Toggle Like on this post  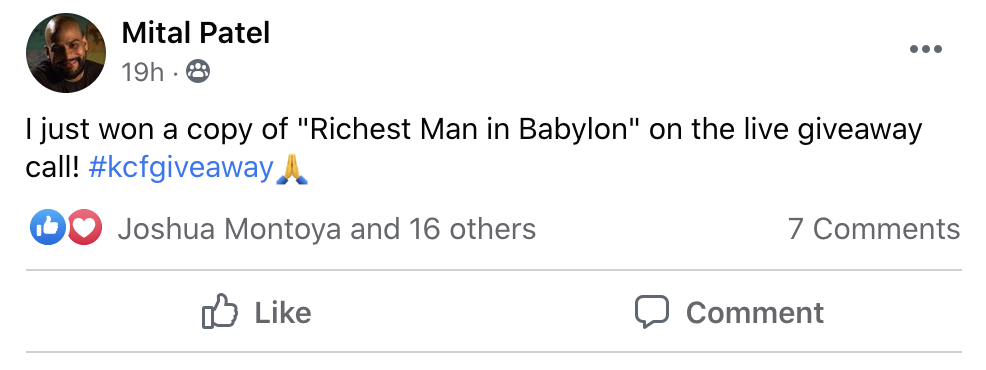pyautogui.click(x=257, y=312)
